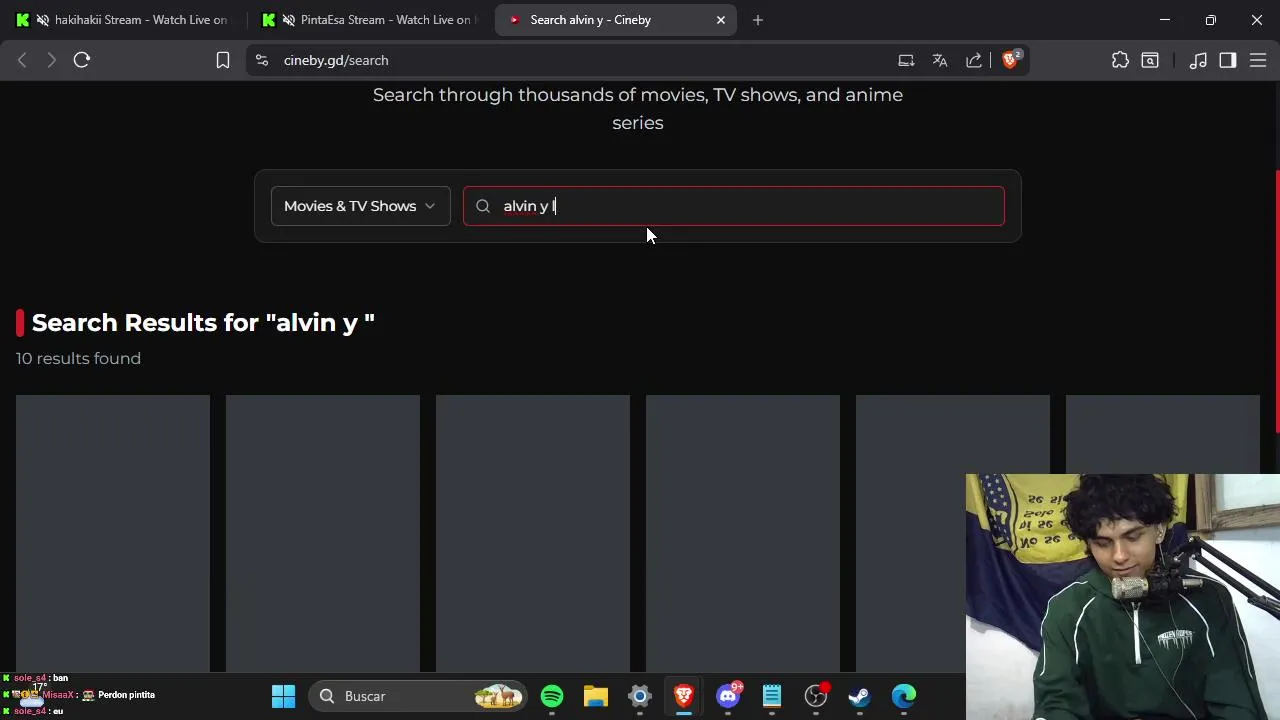The height and width of the screenshot is (720, 1280).
Task: Open File Explorer from the taskbar
Action: tap(596, 696)
